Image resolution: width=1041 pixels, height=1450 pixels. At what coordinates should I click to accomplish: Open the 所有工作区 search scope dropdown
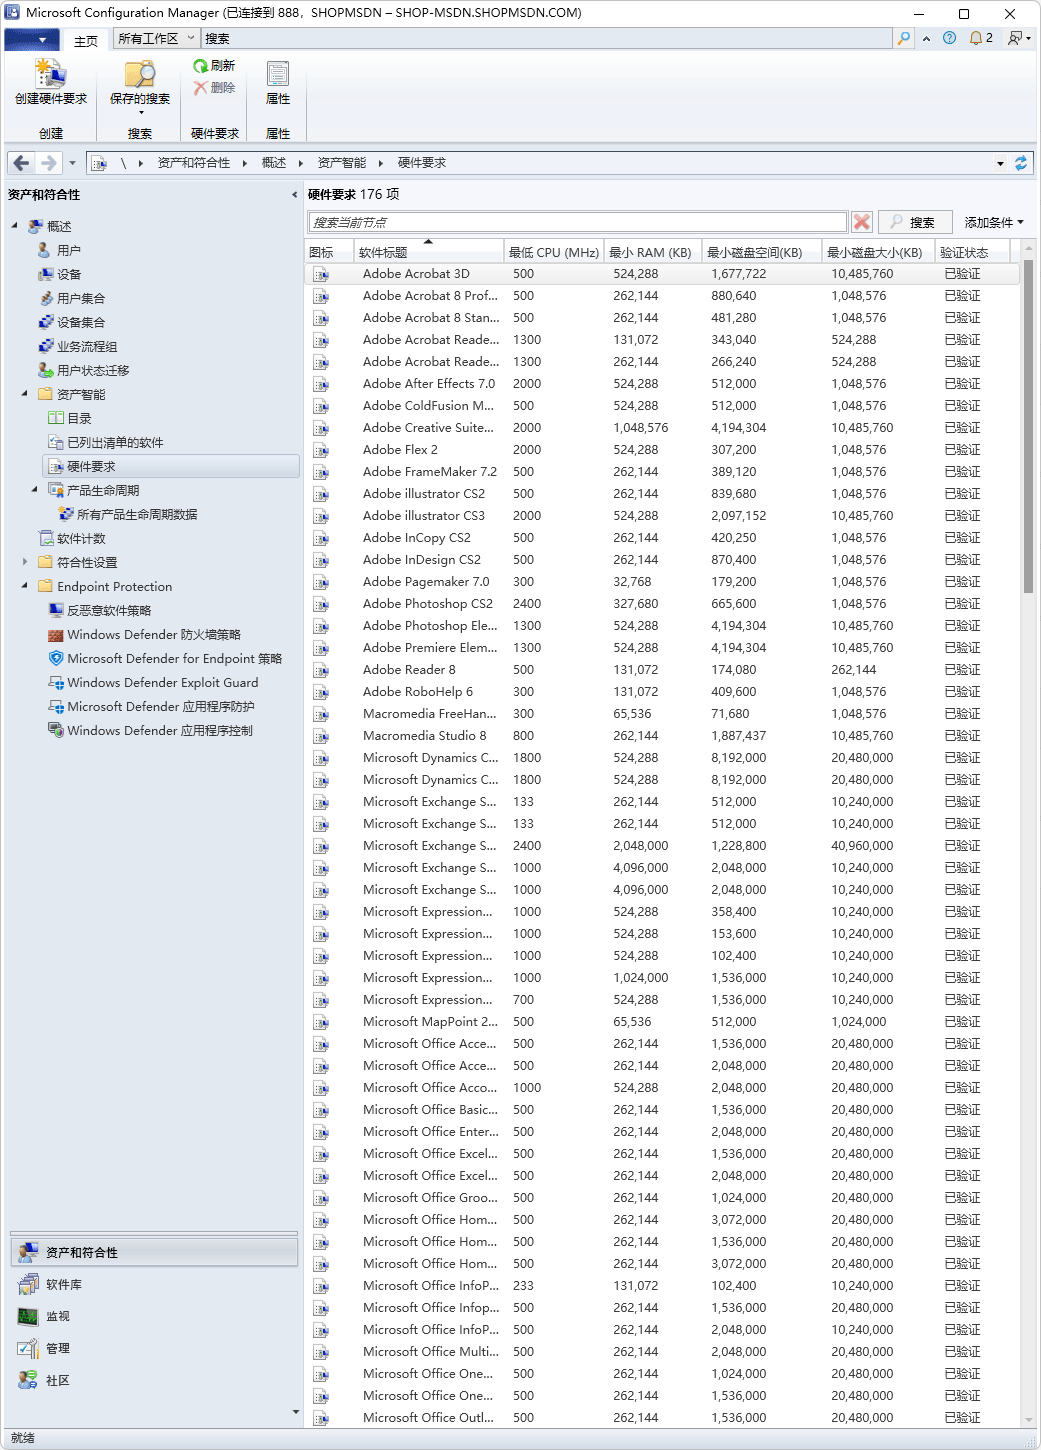tap(155, 38)
